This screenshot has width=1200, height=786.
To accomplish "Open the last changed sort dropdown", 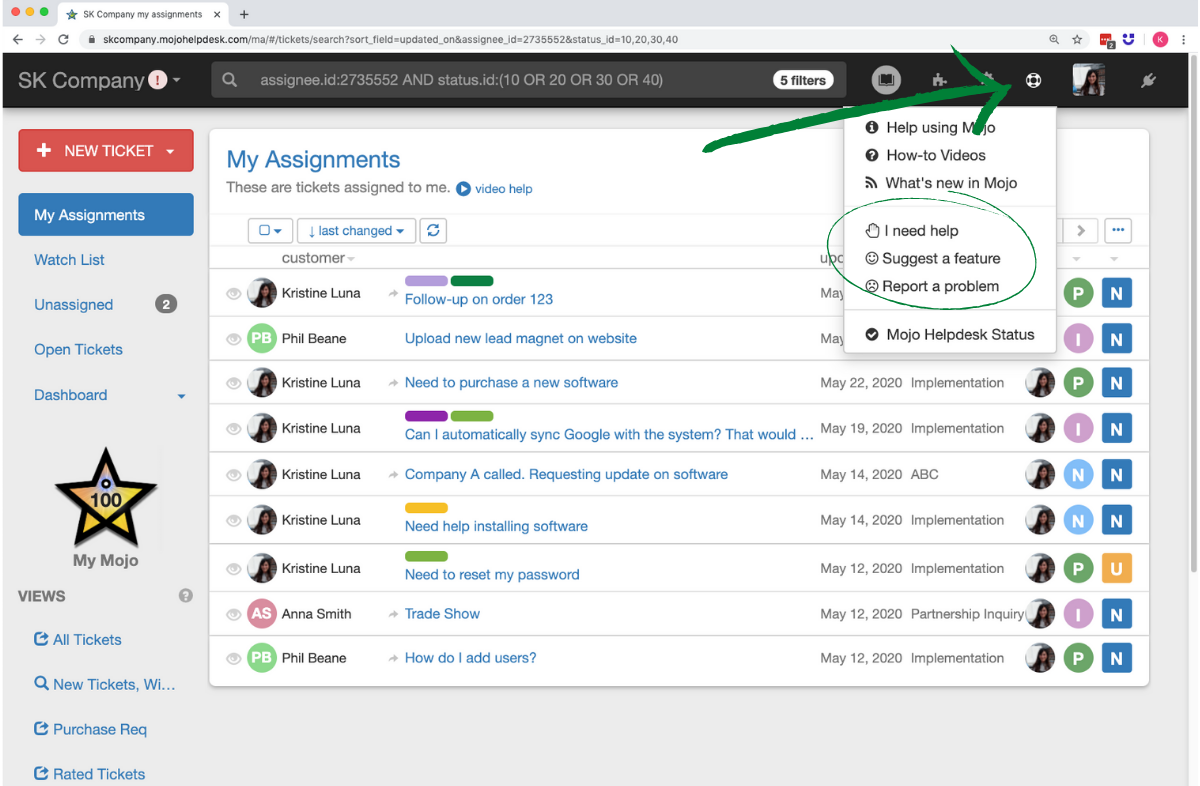I will 356,230.
